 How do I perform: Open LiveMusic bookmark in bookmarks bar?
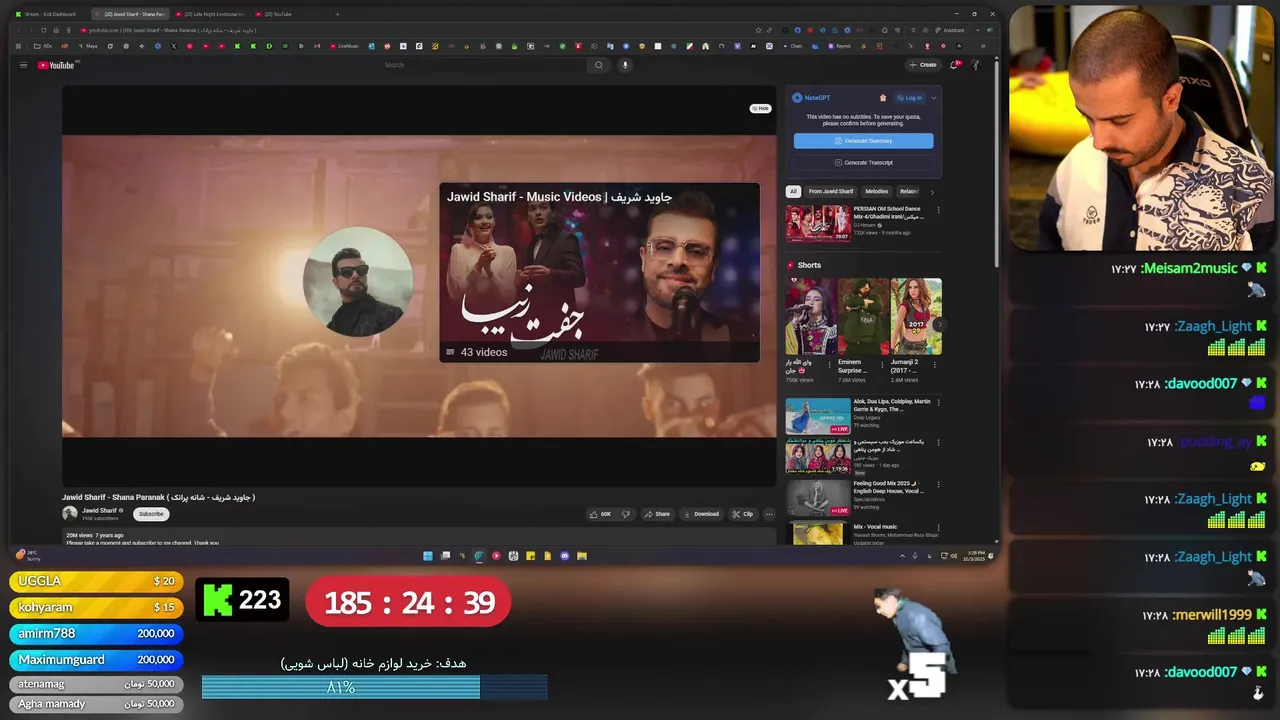point(342,46)
